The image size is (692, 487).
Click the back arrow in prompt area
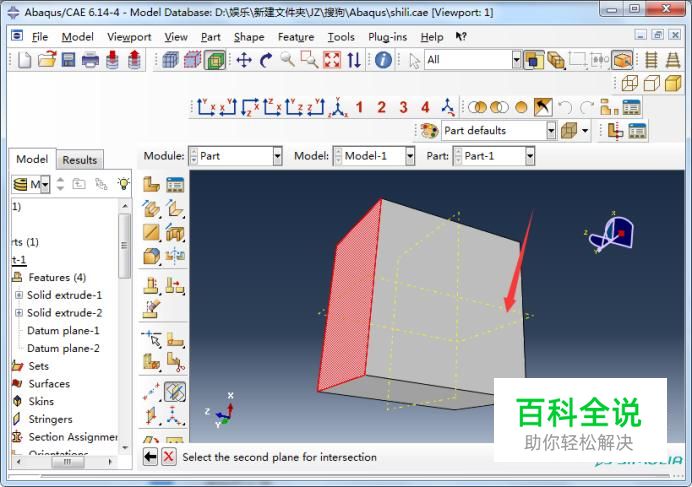point(150,457)
